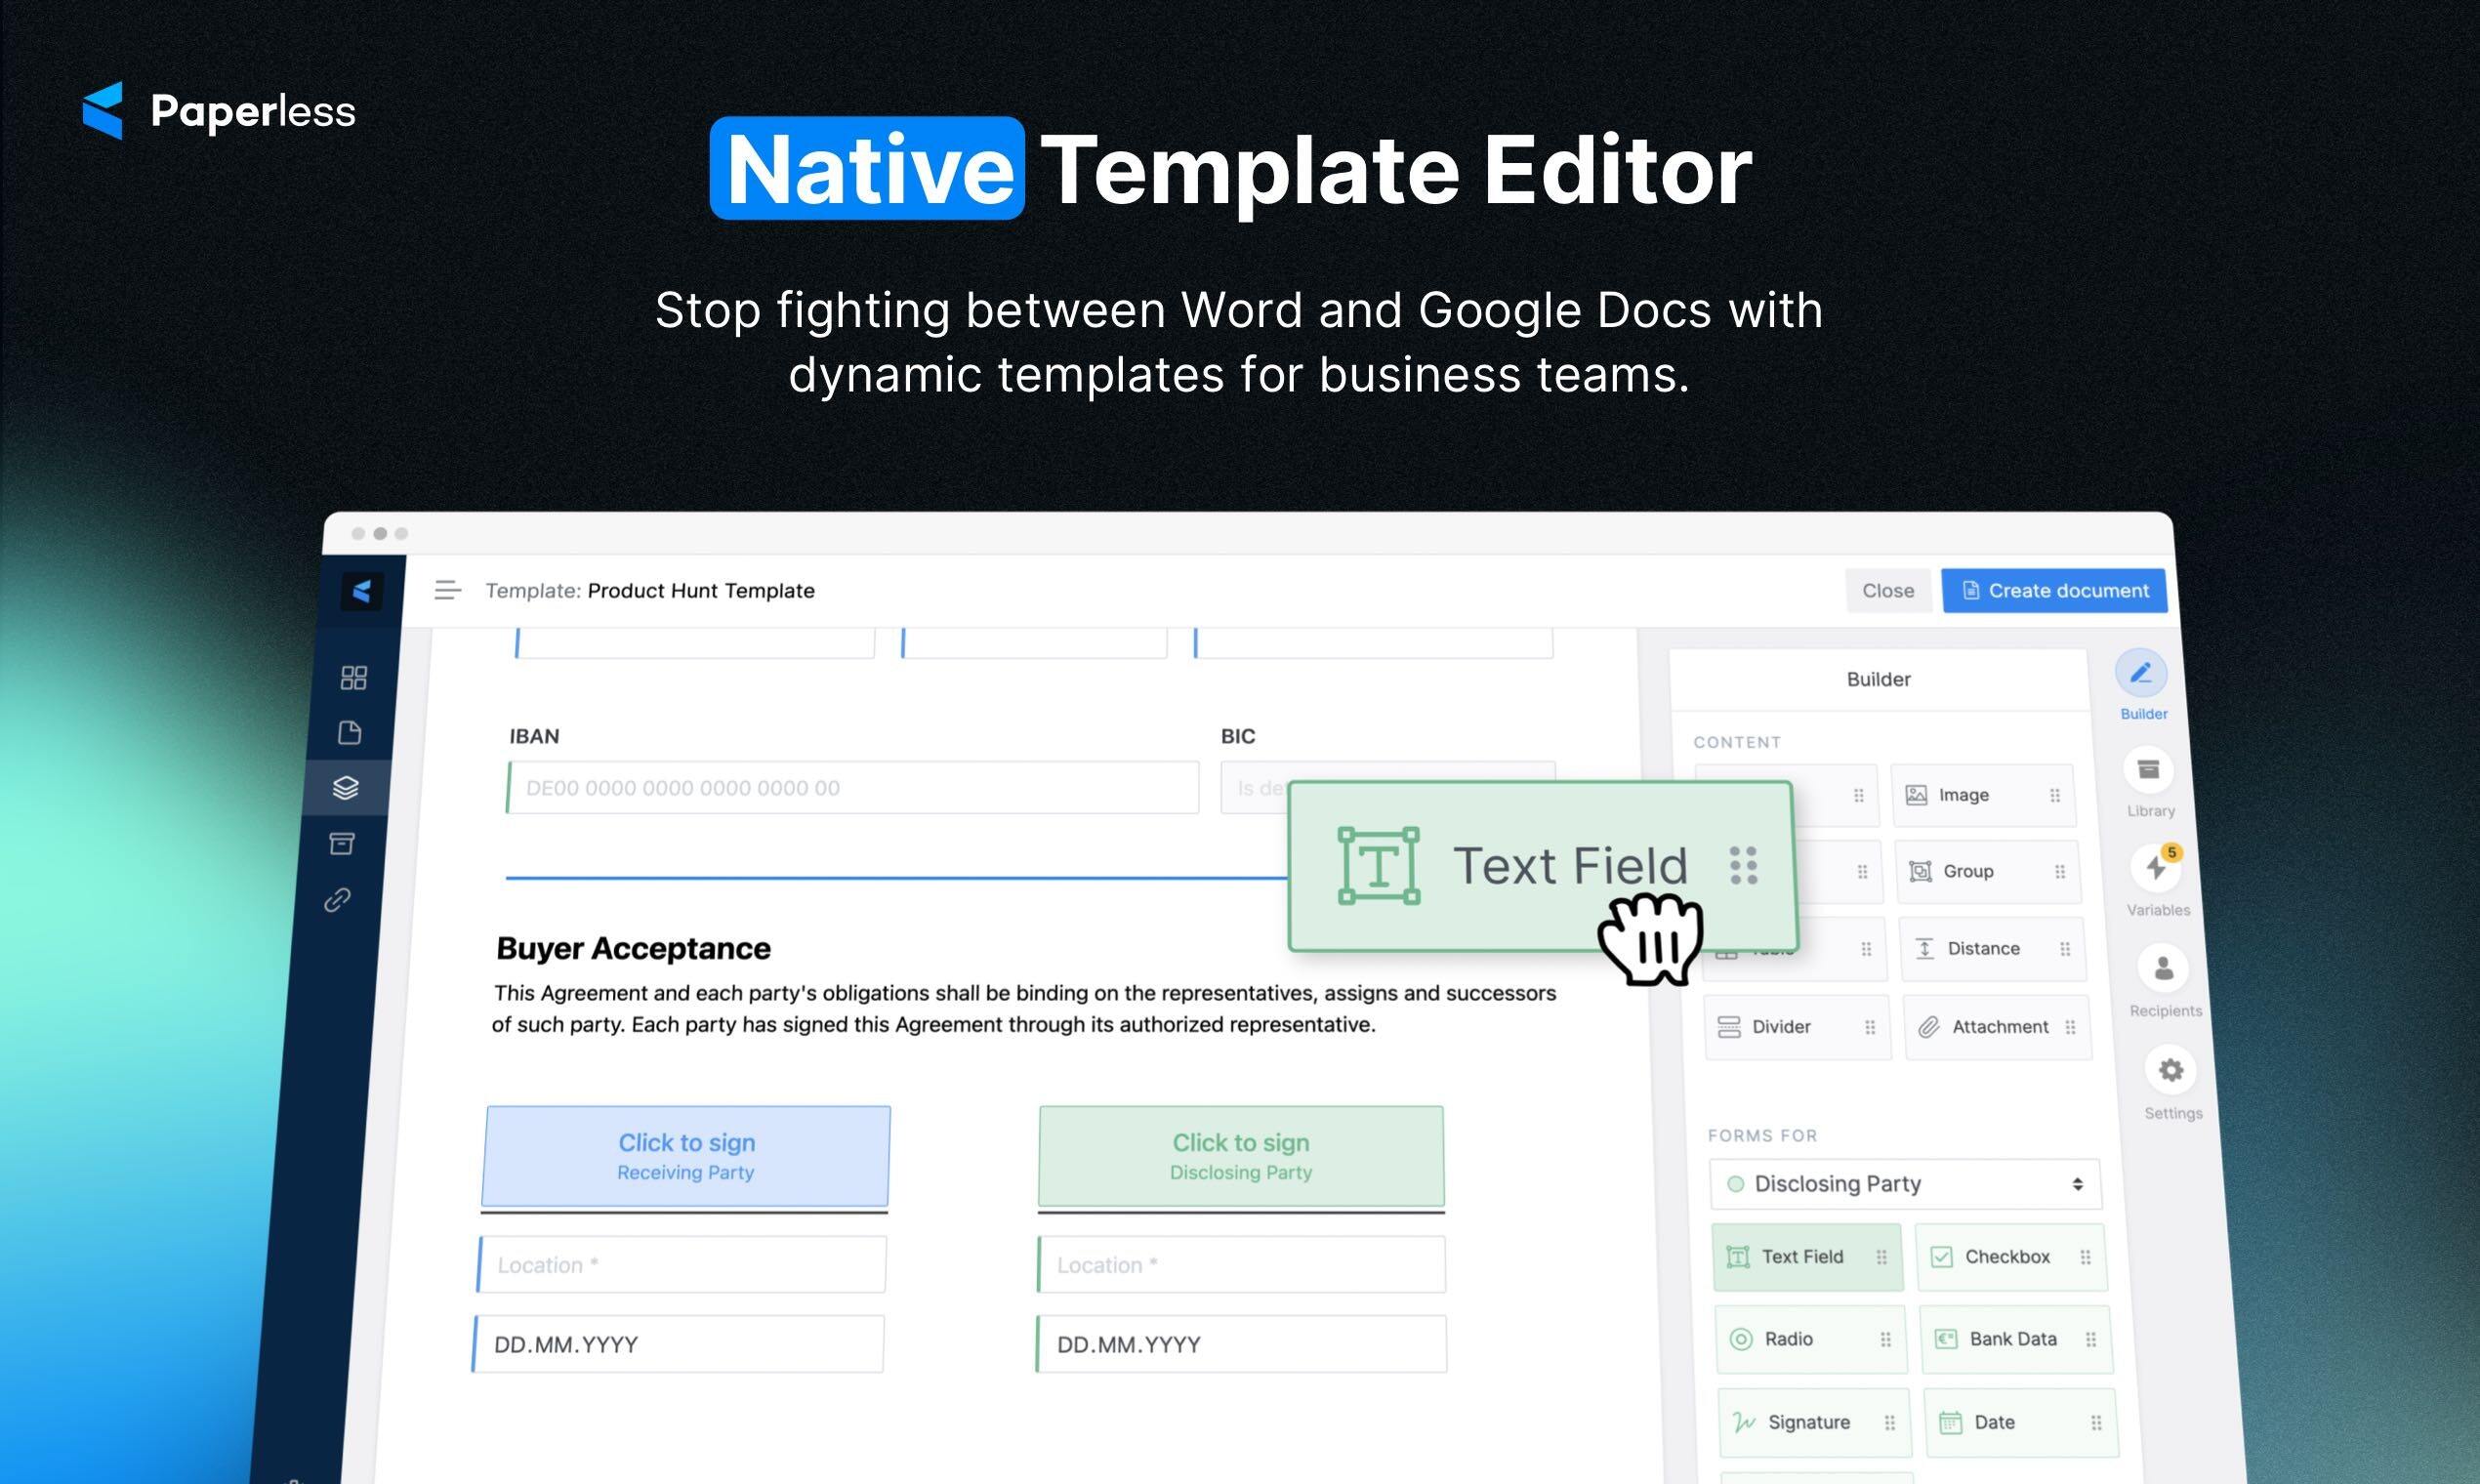Viewport: 2480px width, 1484px height.
Task: Open the link chain icon in sidebar
Action: (337, 900)
